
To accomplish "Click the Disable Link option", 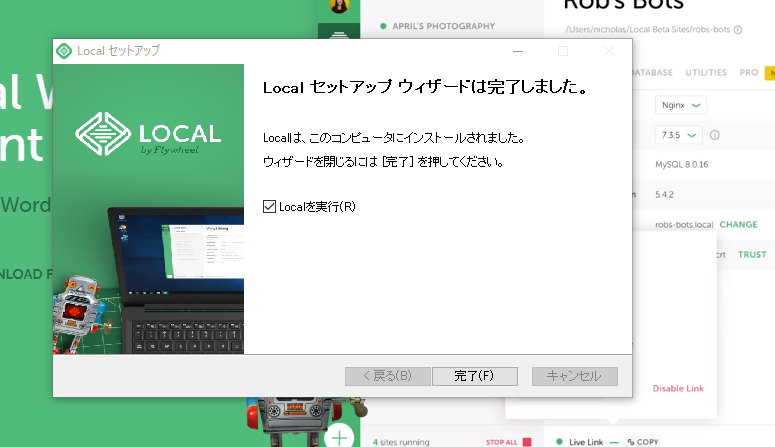I will (x=678, y=389).
